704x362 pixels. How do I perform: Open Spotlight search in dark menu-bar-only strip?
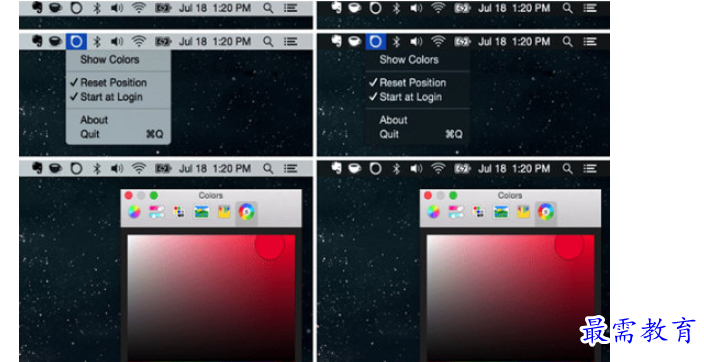point(568,8)
